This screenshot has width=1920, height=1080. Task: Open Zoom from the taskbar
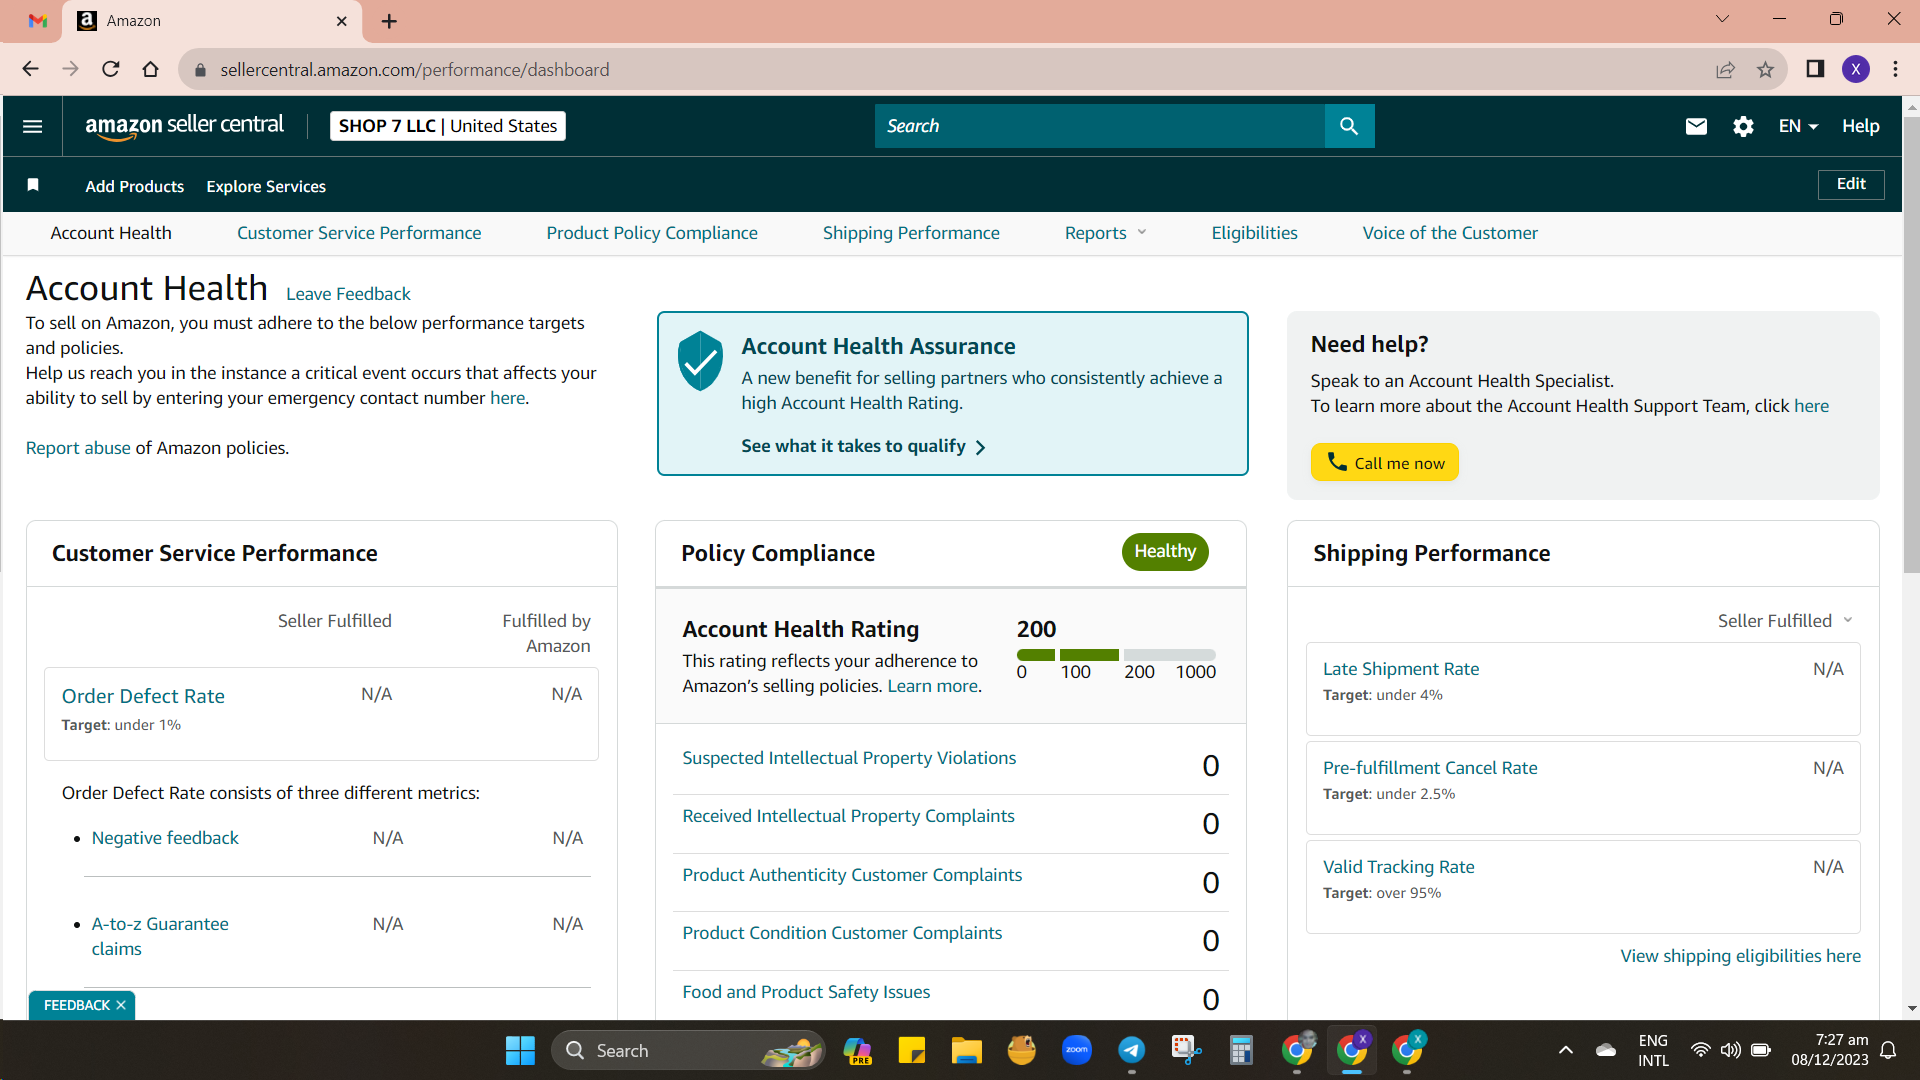coord(1076,1050)
